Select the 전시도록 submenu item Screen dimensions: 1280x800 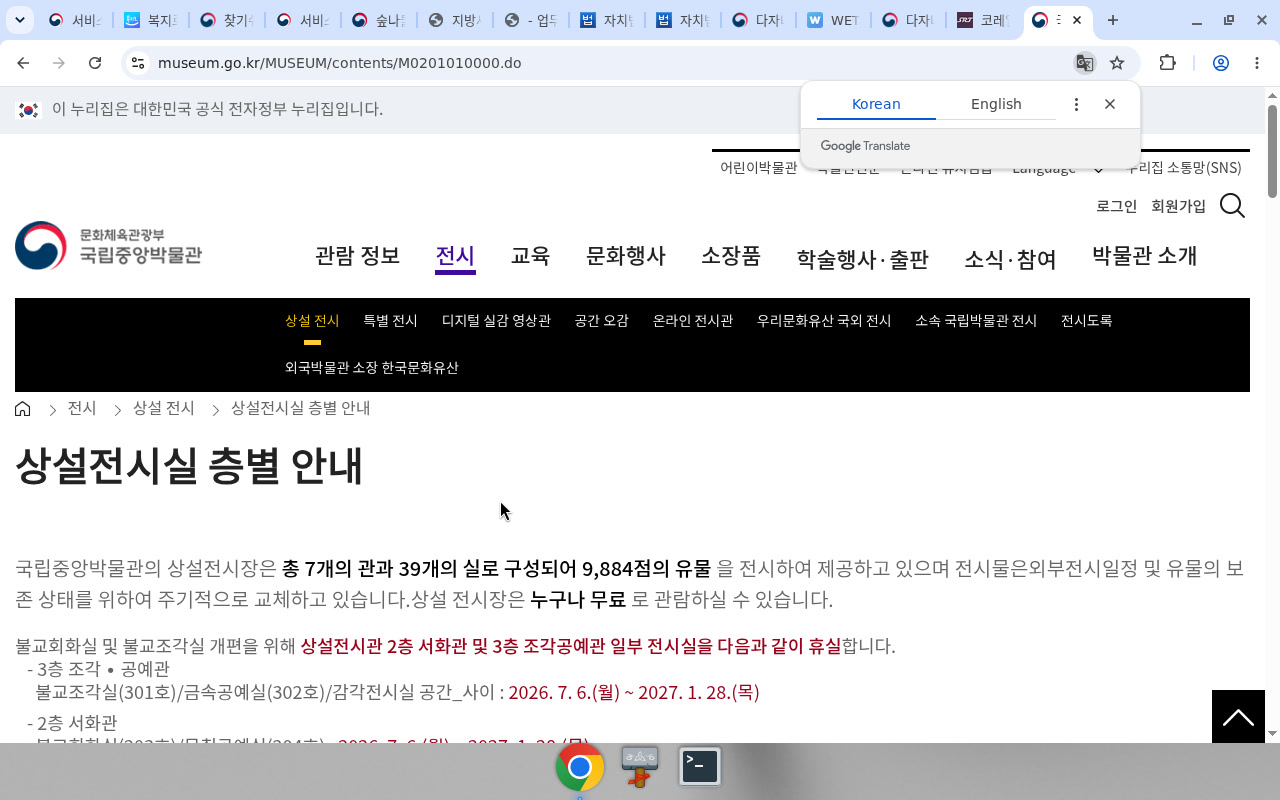click(x=1086, y=321)
